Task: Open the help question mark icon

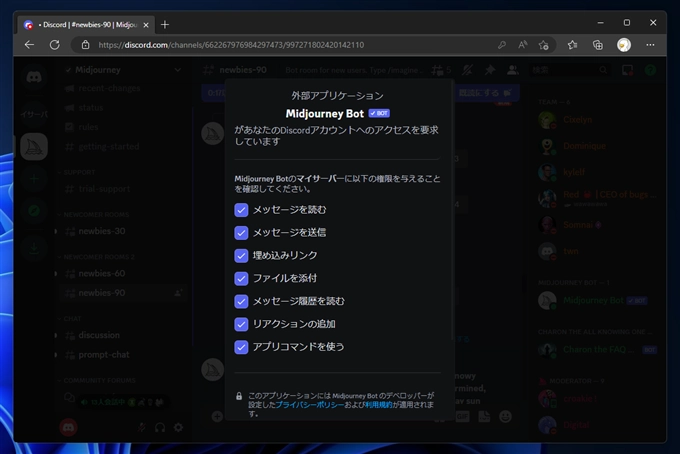Action: [x=650, y=70]
